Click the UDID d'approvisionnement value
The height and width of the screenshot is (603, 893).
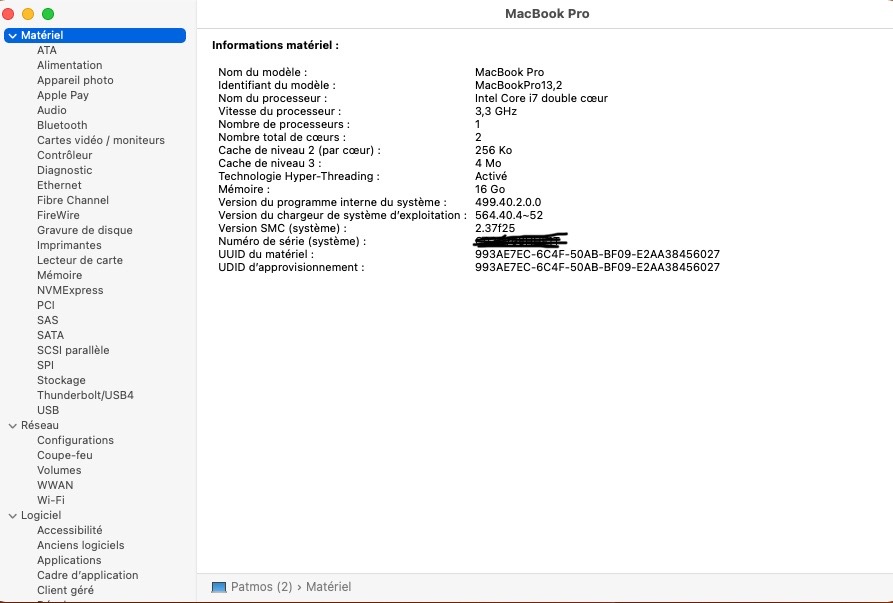coord(597,267)
